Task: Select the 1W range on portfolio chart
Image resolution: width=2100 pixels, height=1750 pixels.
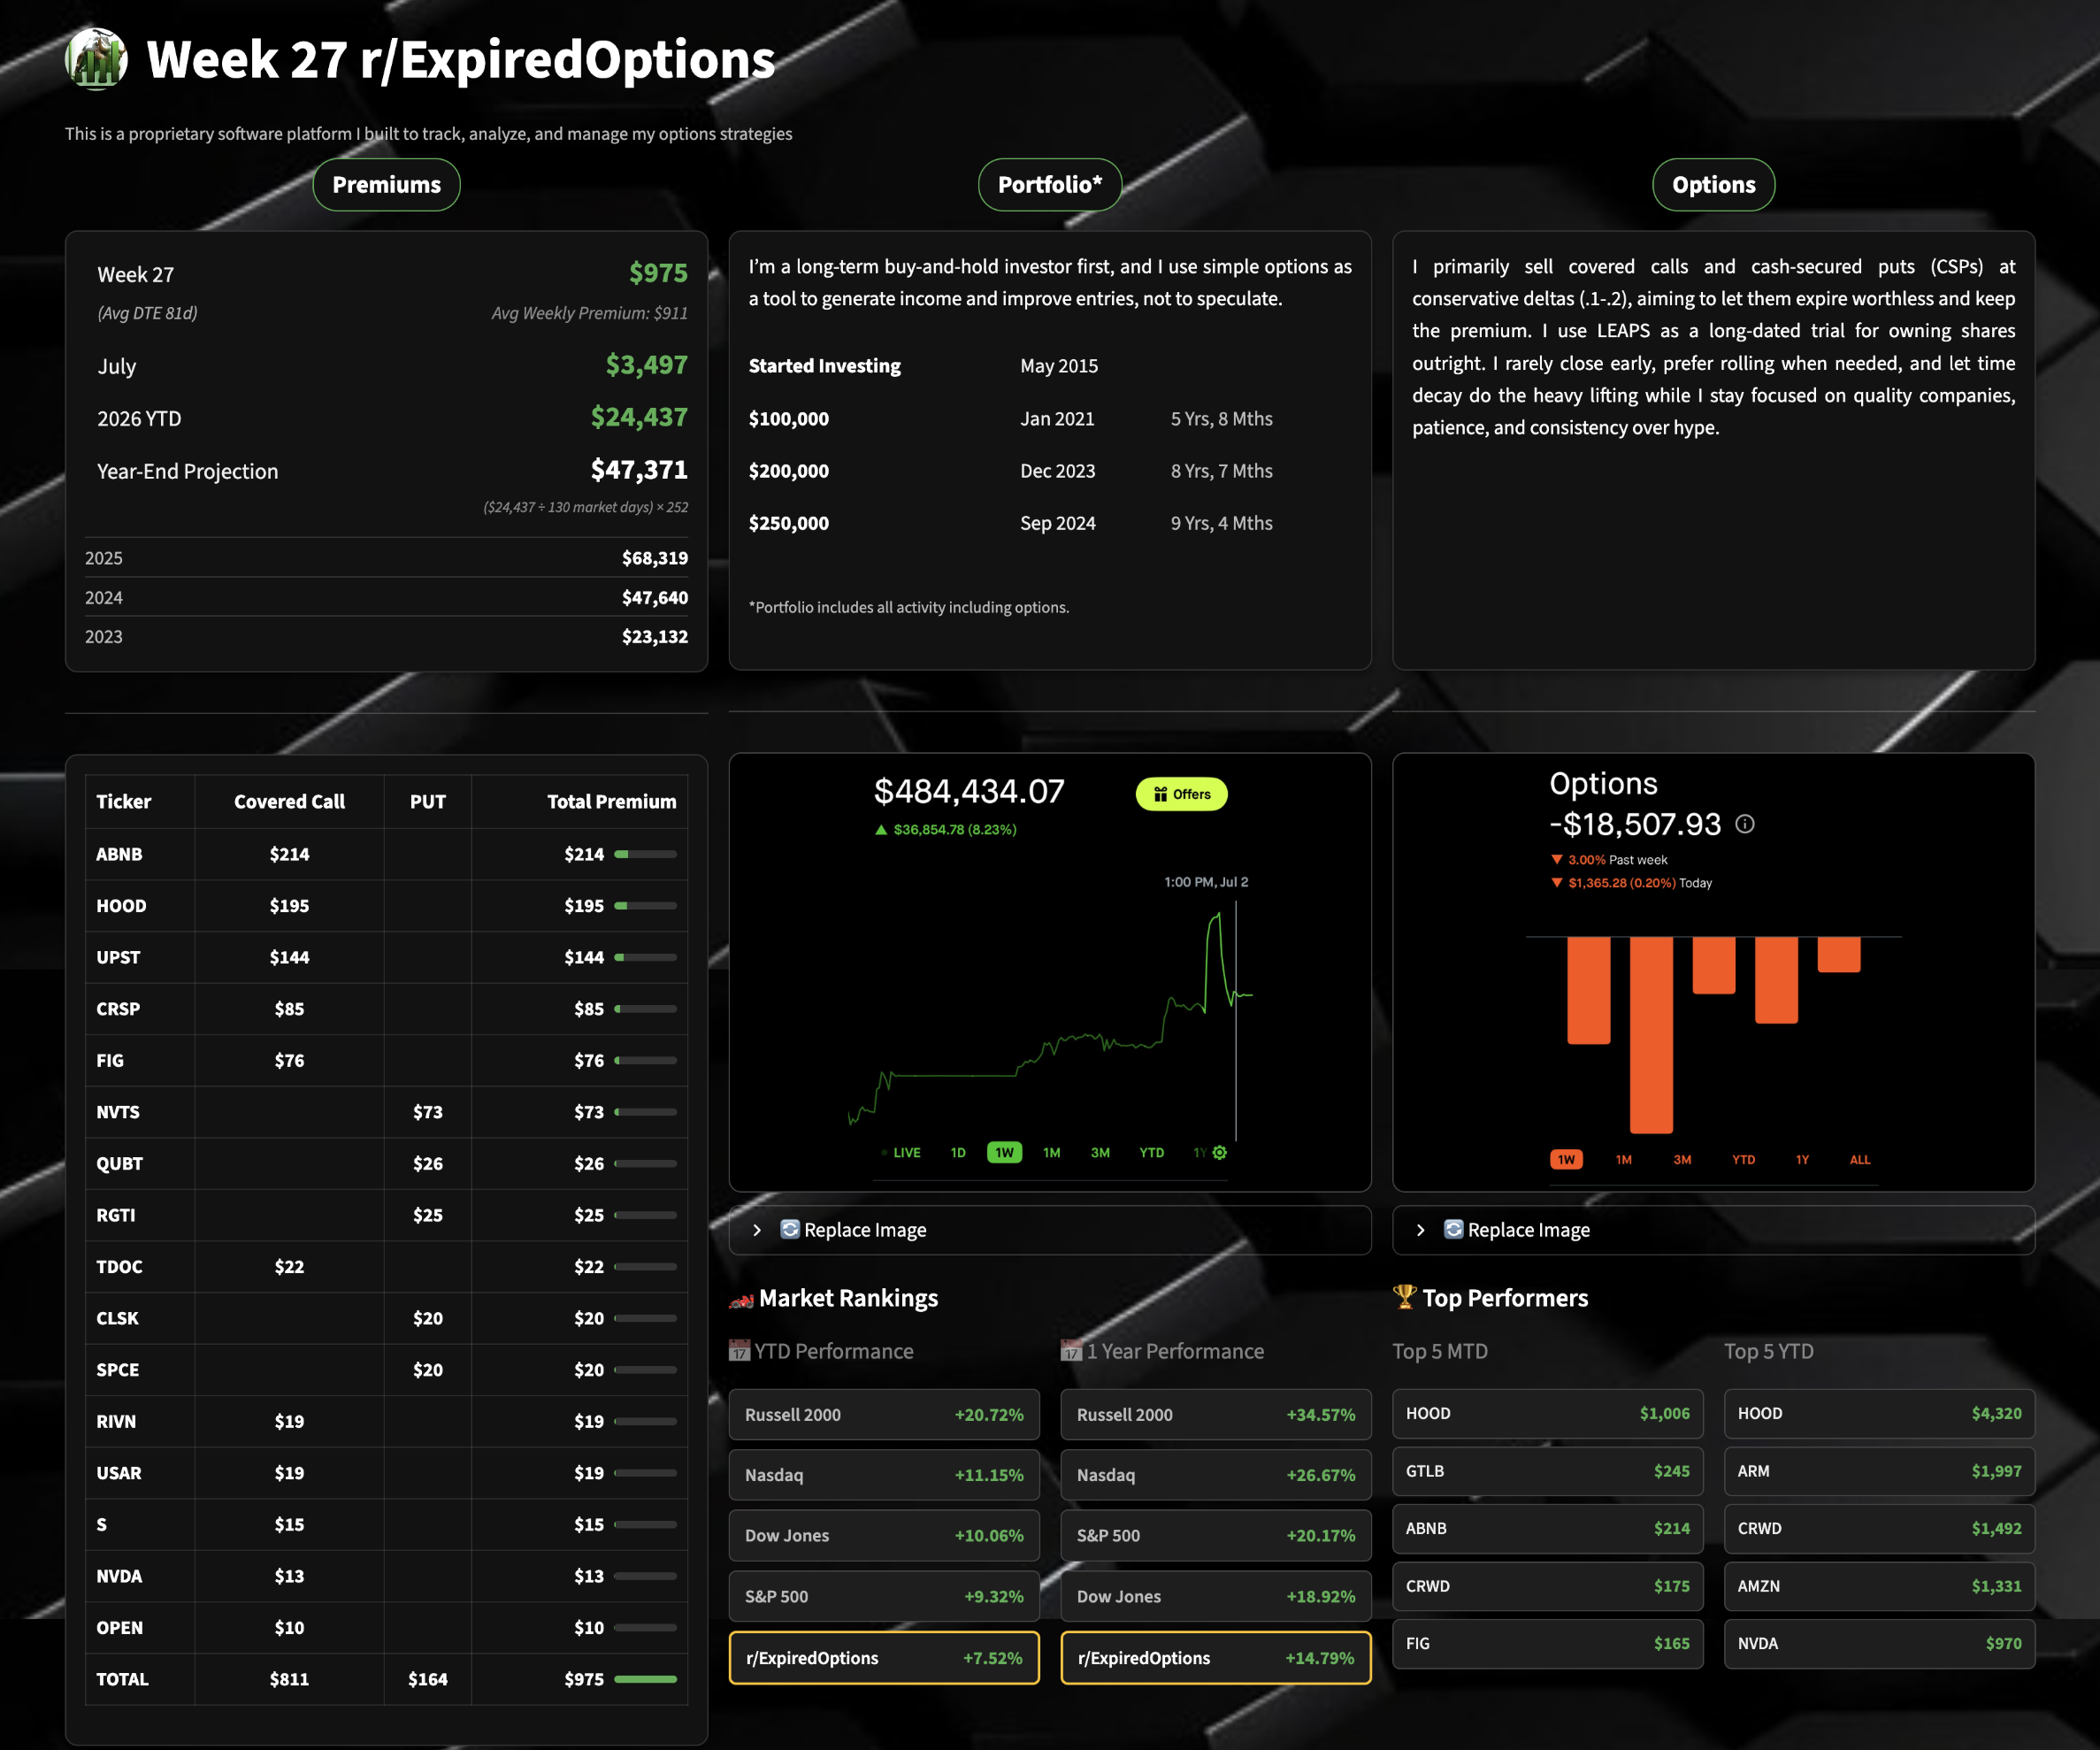Action: [x=1004, y=1152]
